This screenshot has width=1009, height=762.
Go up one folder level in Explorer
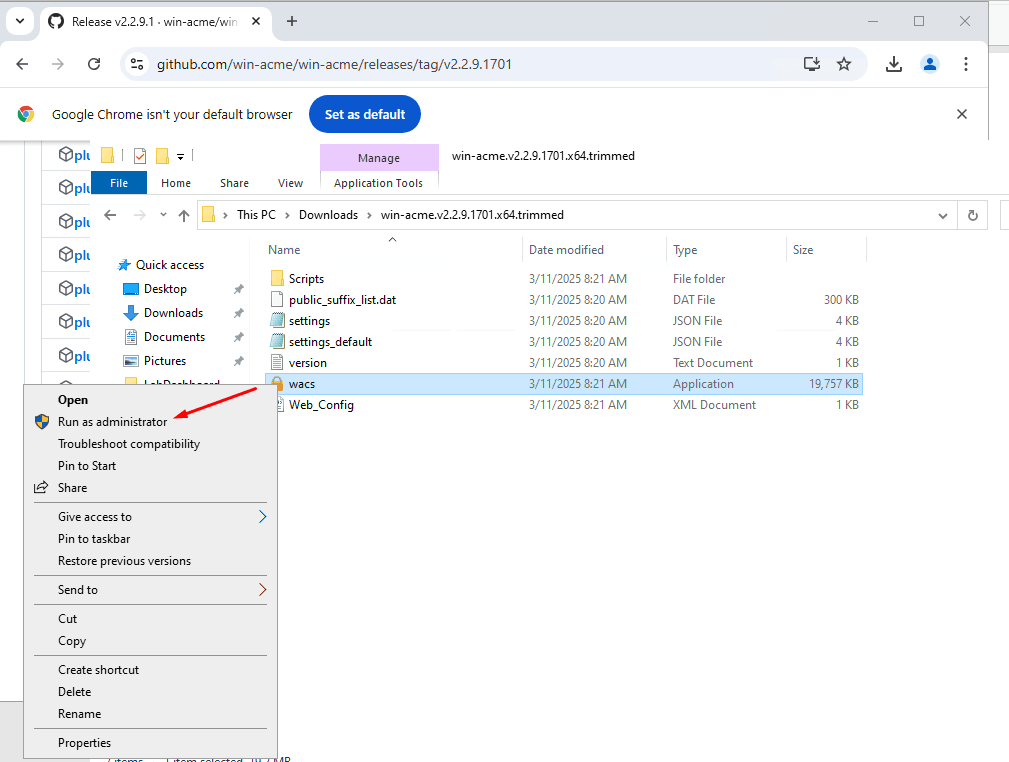184,215
